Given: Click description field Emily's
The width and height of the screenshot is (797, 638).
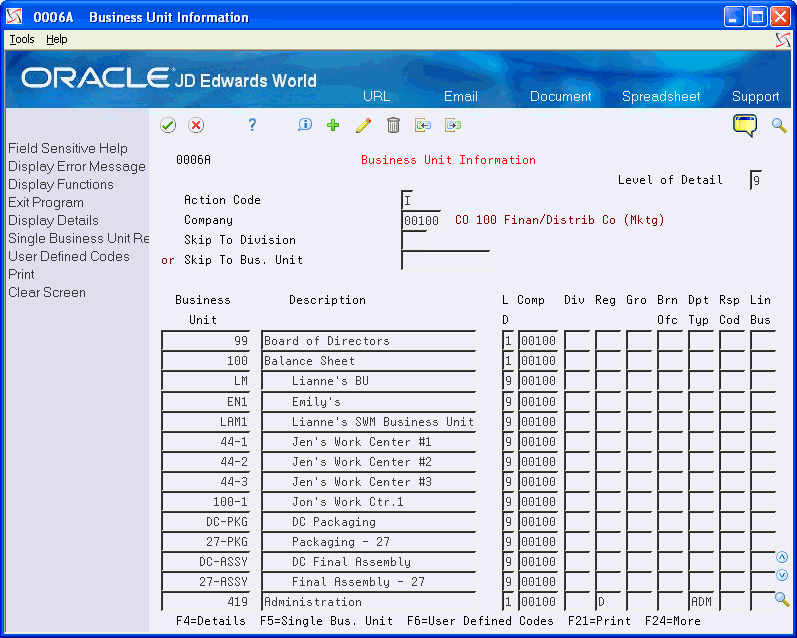Looking at the screenshot, I should click(x=369, y=402).
